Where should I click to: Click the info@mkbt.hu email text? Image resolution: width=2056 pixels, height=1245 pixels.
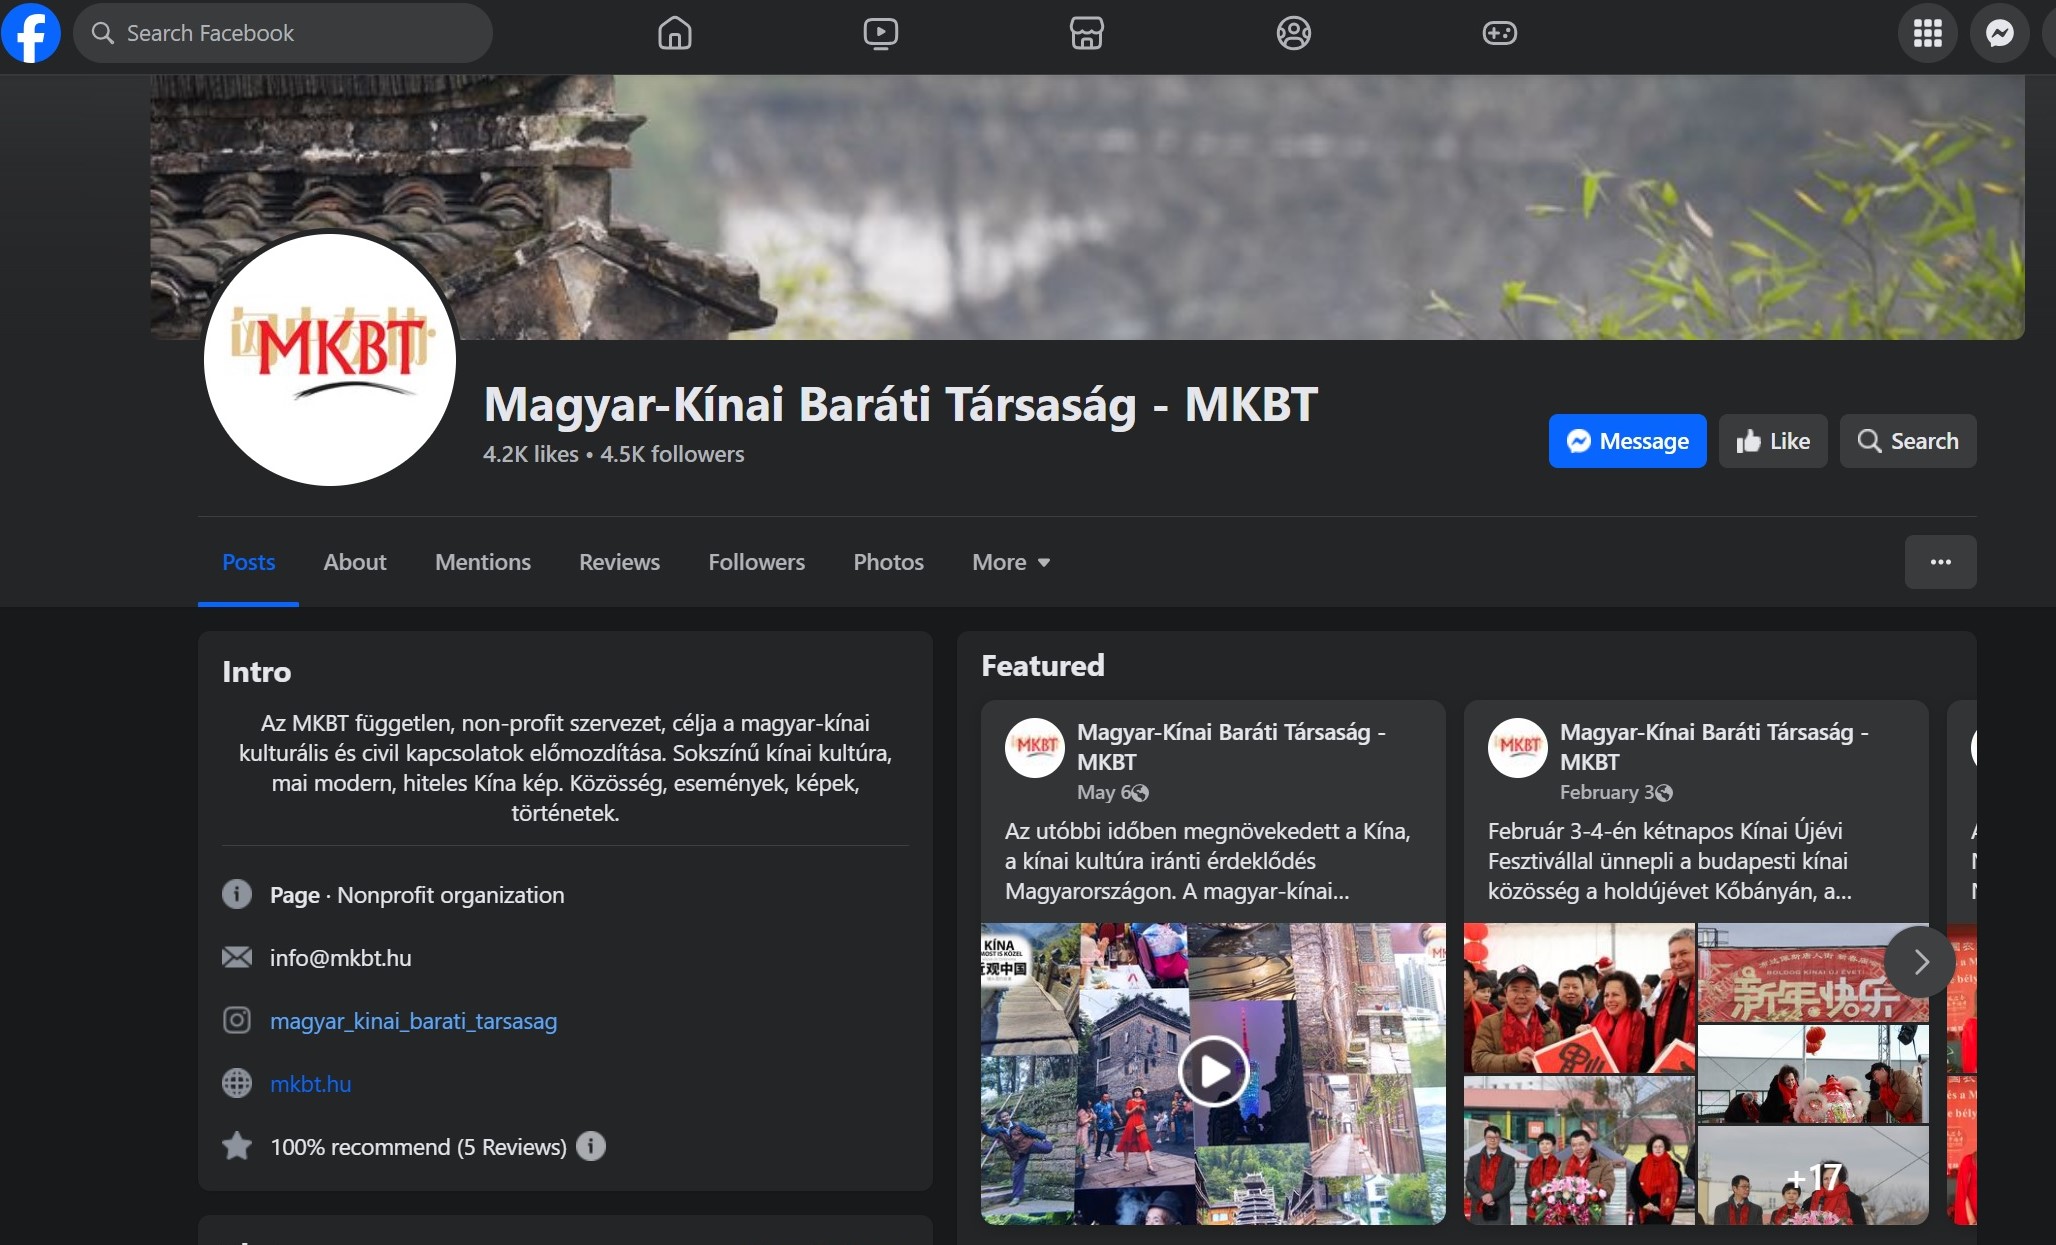coord(340,958)
